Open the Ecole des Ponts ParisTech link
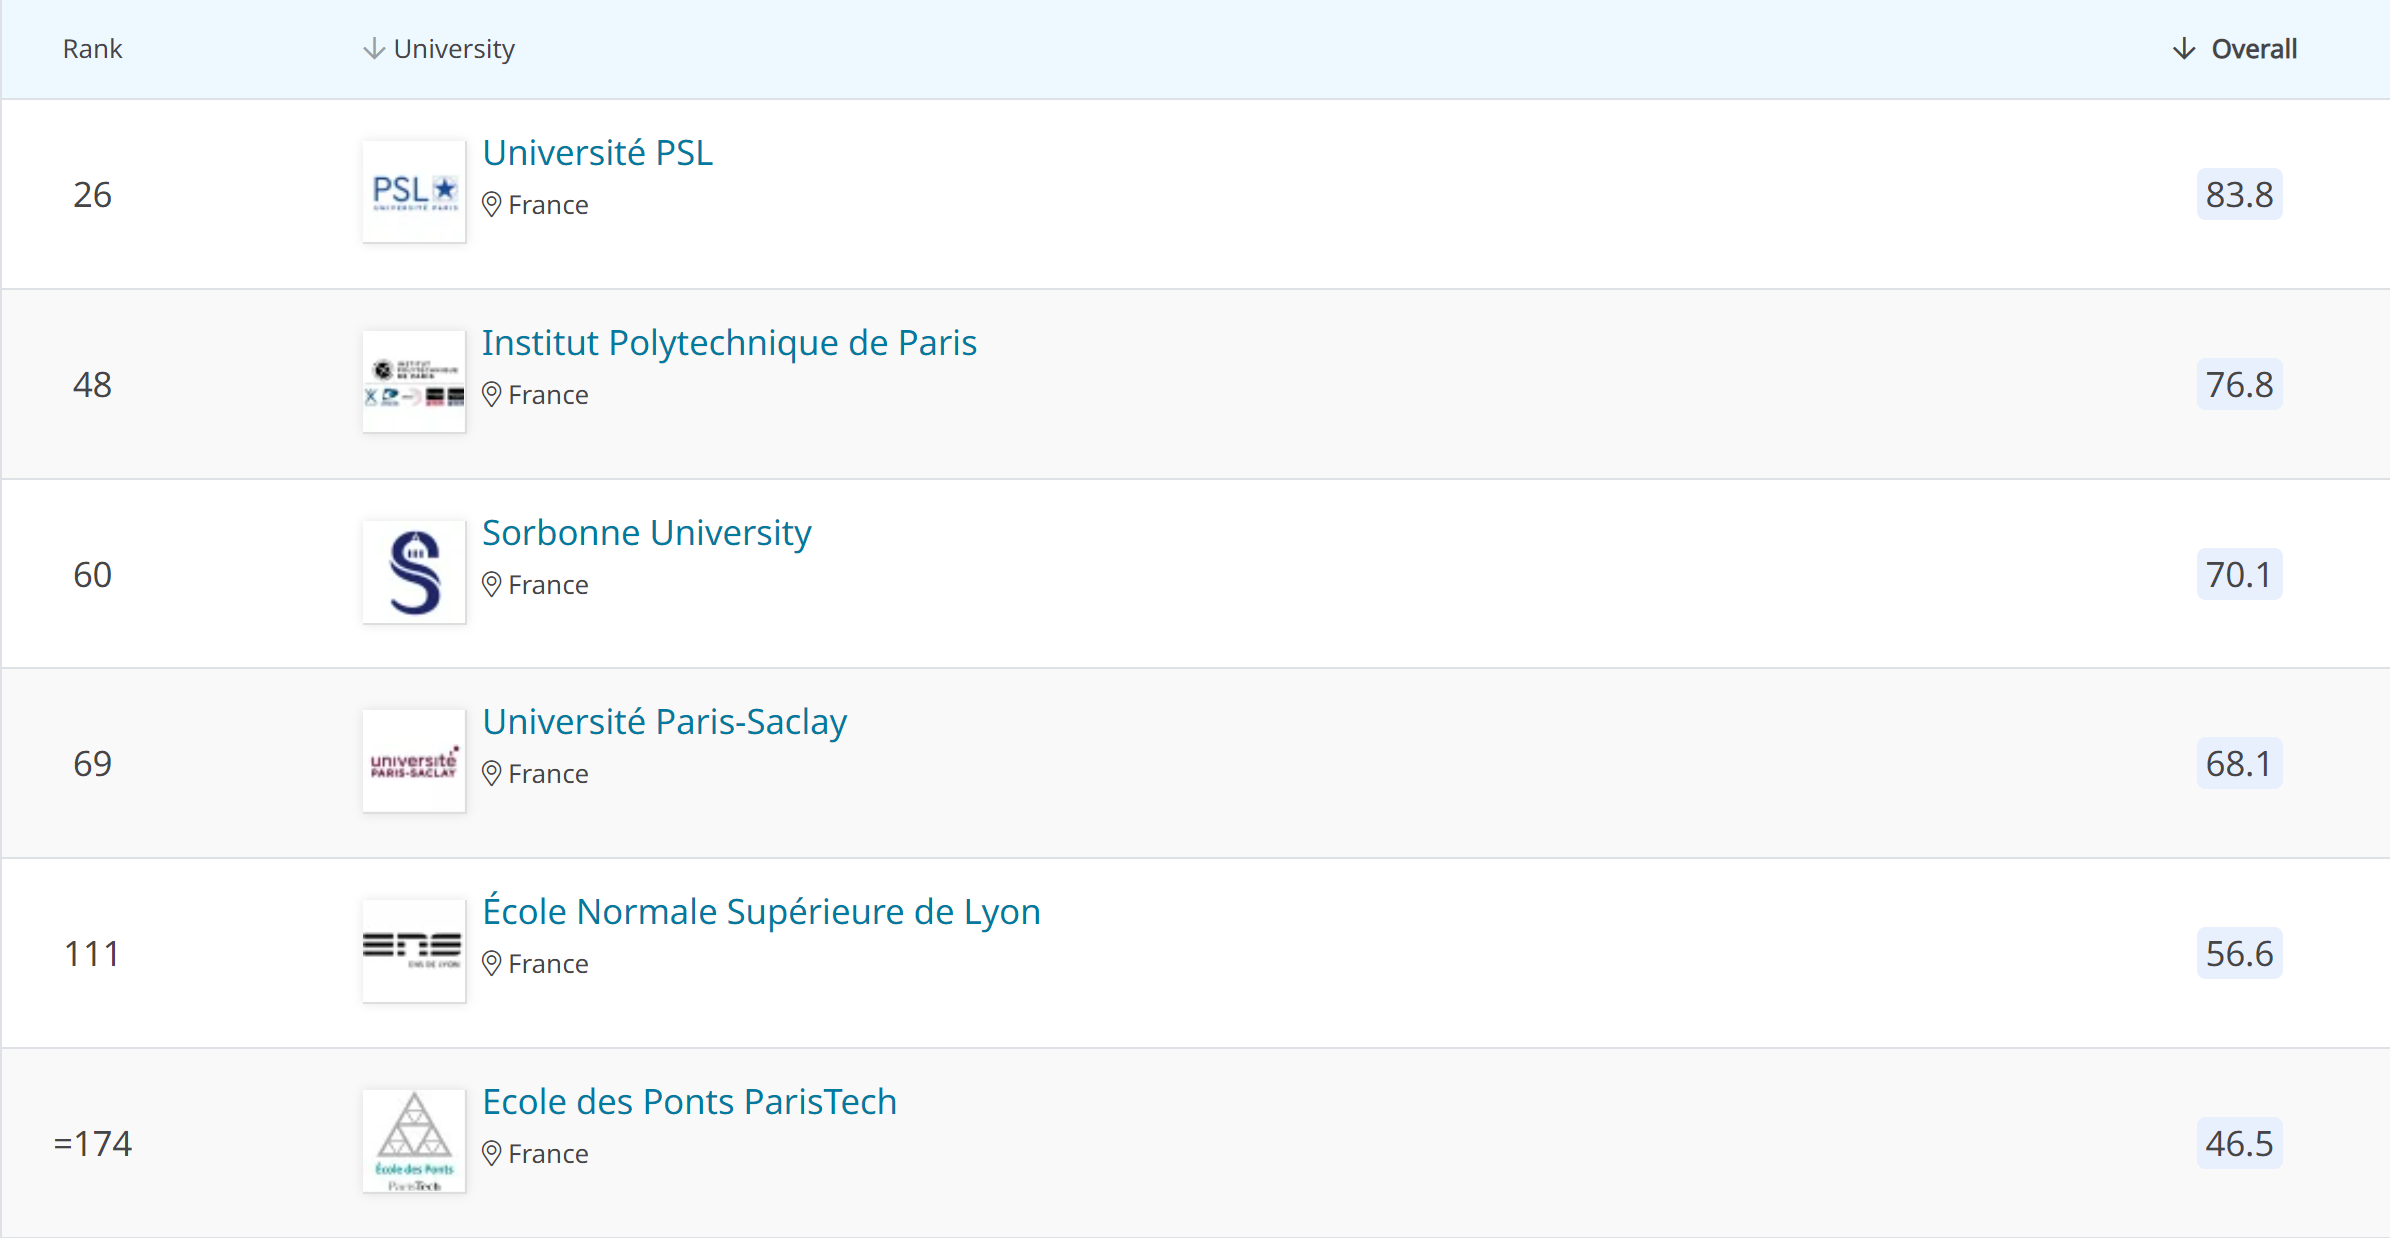The image size is (2390, 1238). pos(689,1102)
